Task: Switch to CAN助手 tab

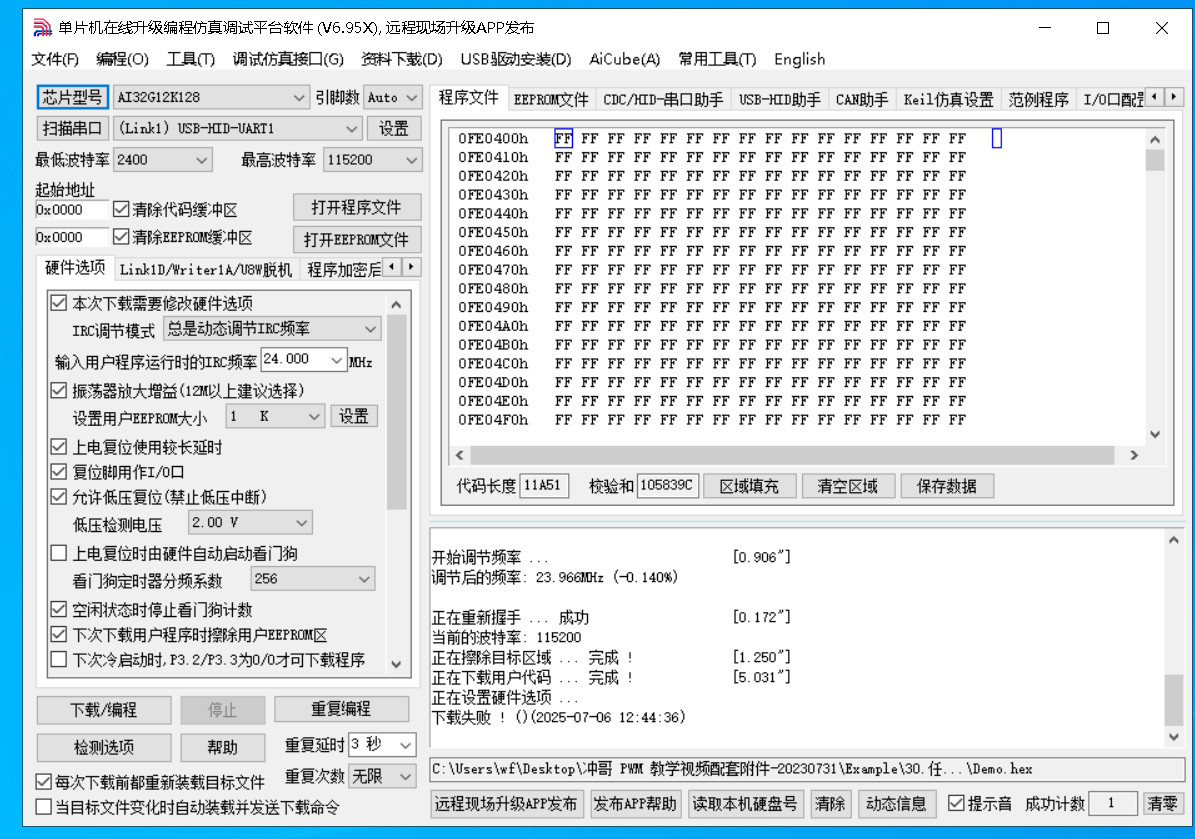Action: 861,100
